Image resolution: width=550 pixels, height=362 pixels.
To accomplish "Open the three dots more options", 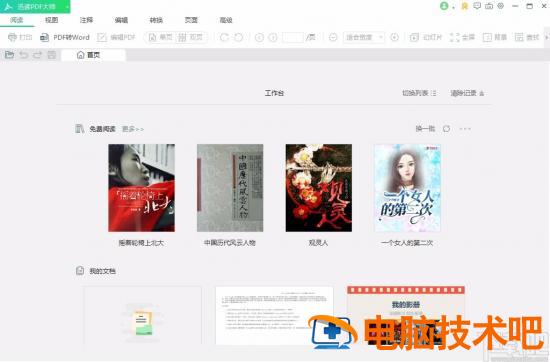I will [465, 129].
